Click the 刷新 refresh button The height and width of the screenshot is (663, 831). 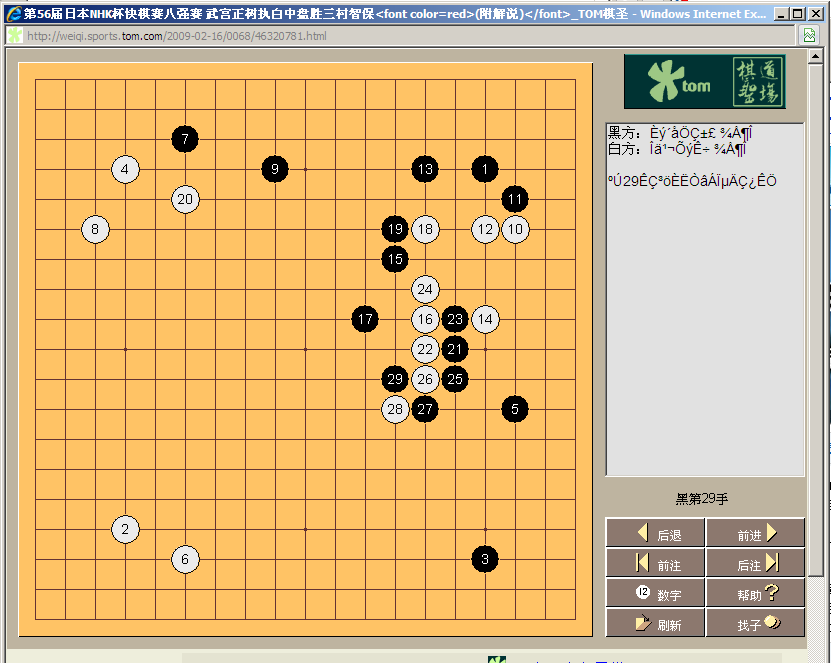pyautogui.click(x=655, y=623)
